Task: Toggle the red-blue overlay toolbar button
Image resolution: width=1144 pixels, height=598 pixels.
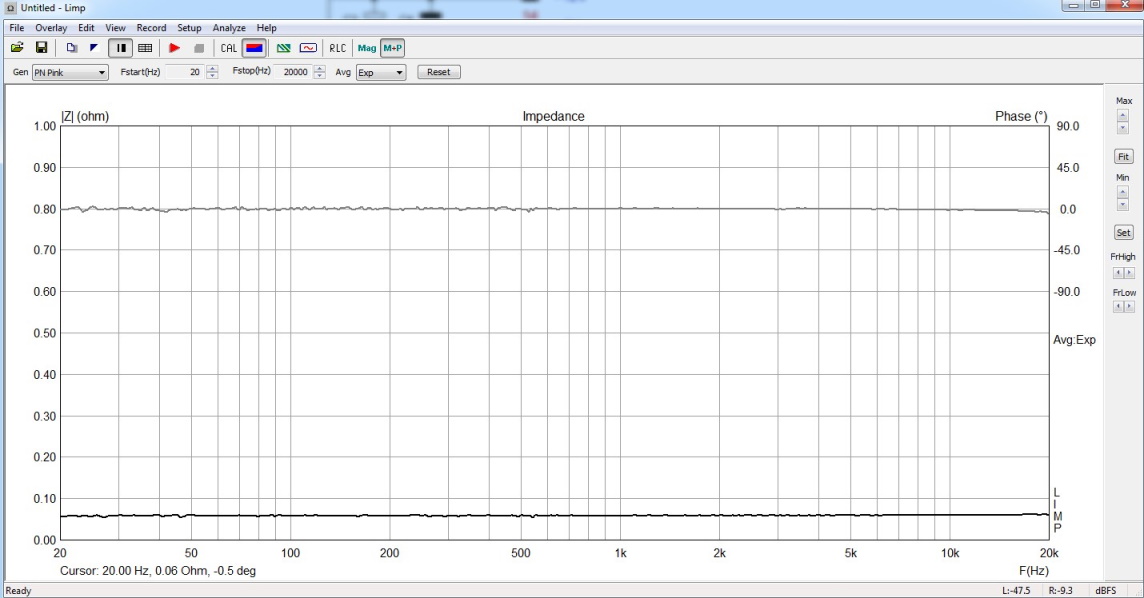Action: 254,48
